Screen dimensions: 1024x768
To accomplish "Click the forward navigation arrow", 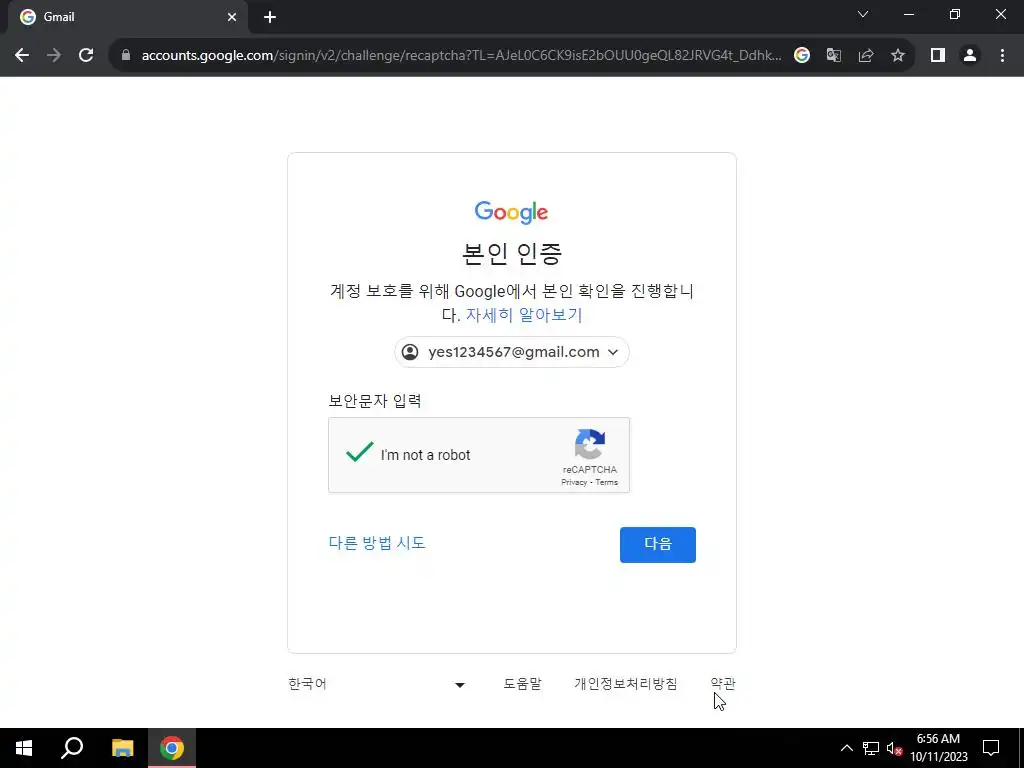I will coord(54,56).
